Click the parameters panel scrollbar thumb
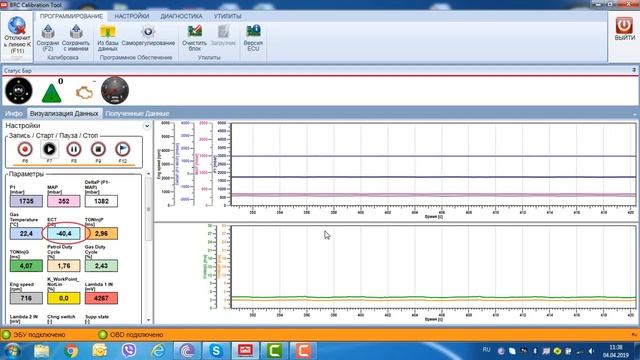Viewport: 640px width, 360px height. click(x=148, y=210)
